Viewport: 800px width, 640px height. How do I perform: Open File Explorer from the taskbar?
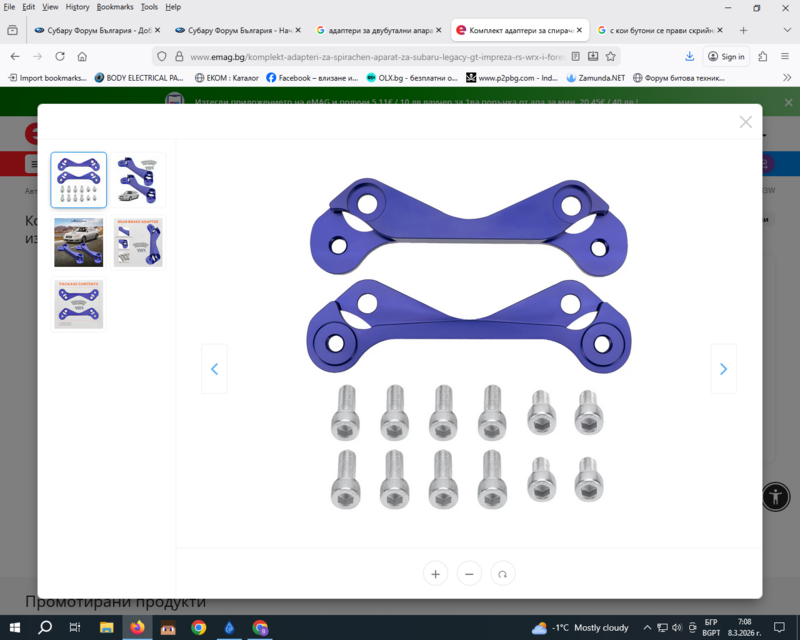click(106, 627)
